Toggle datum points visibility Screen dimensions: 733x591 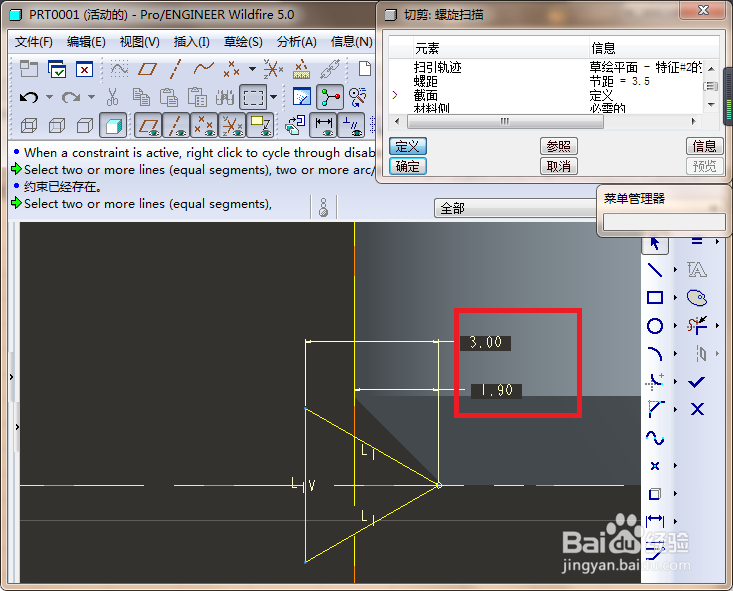click(x=204, y=125)
